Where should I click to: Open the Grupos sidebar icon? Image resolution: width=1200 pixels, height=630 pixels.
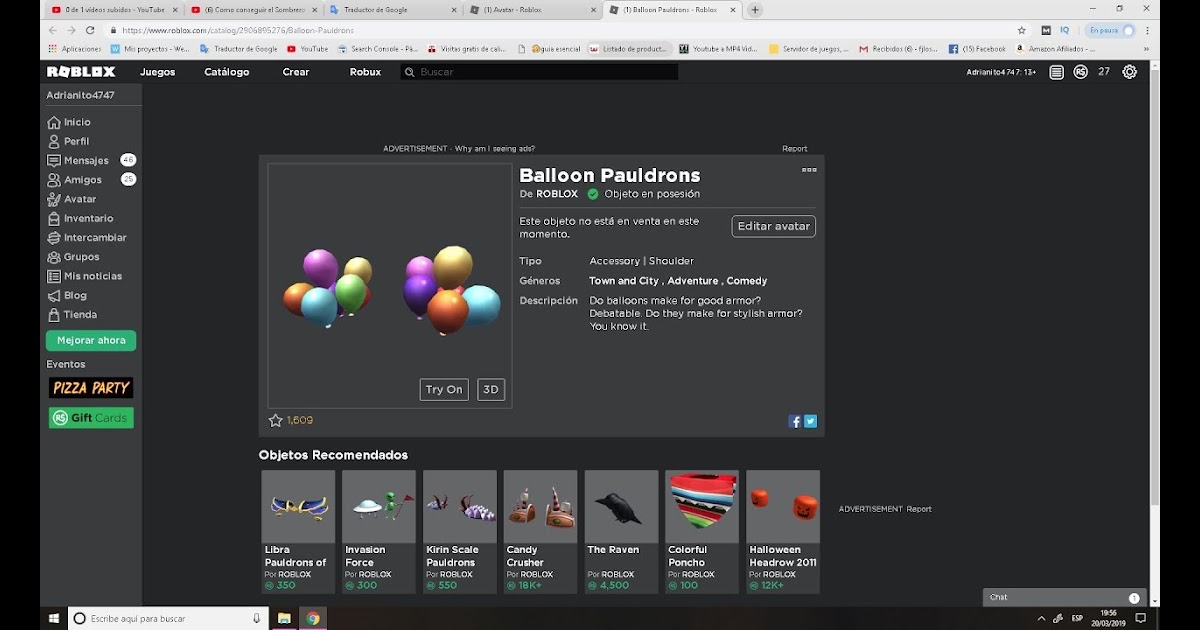pyautogui.click(x=54, y=257)
